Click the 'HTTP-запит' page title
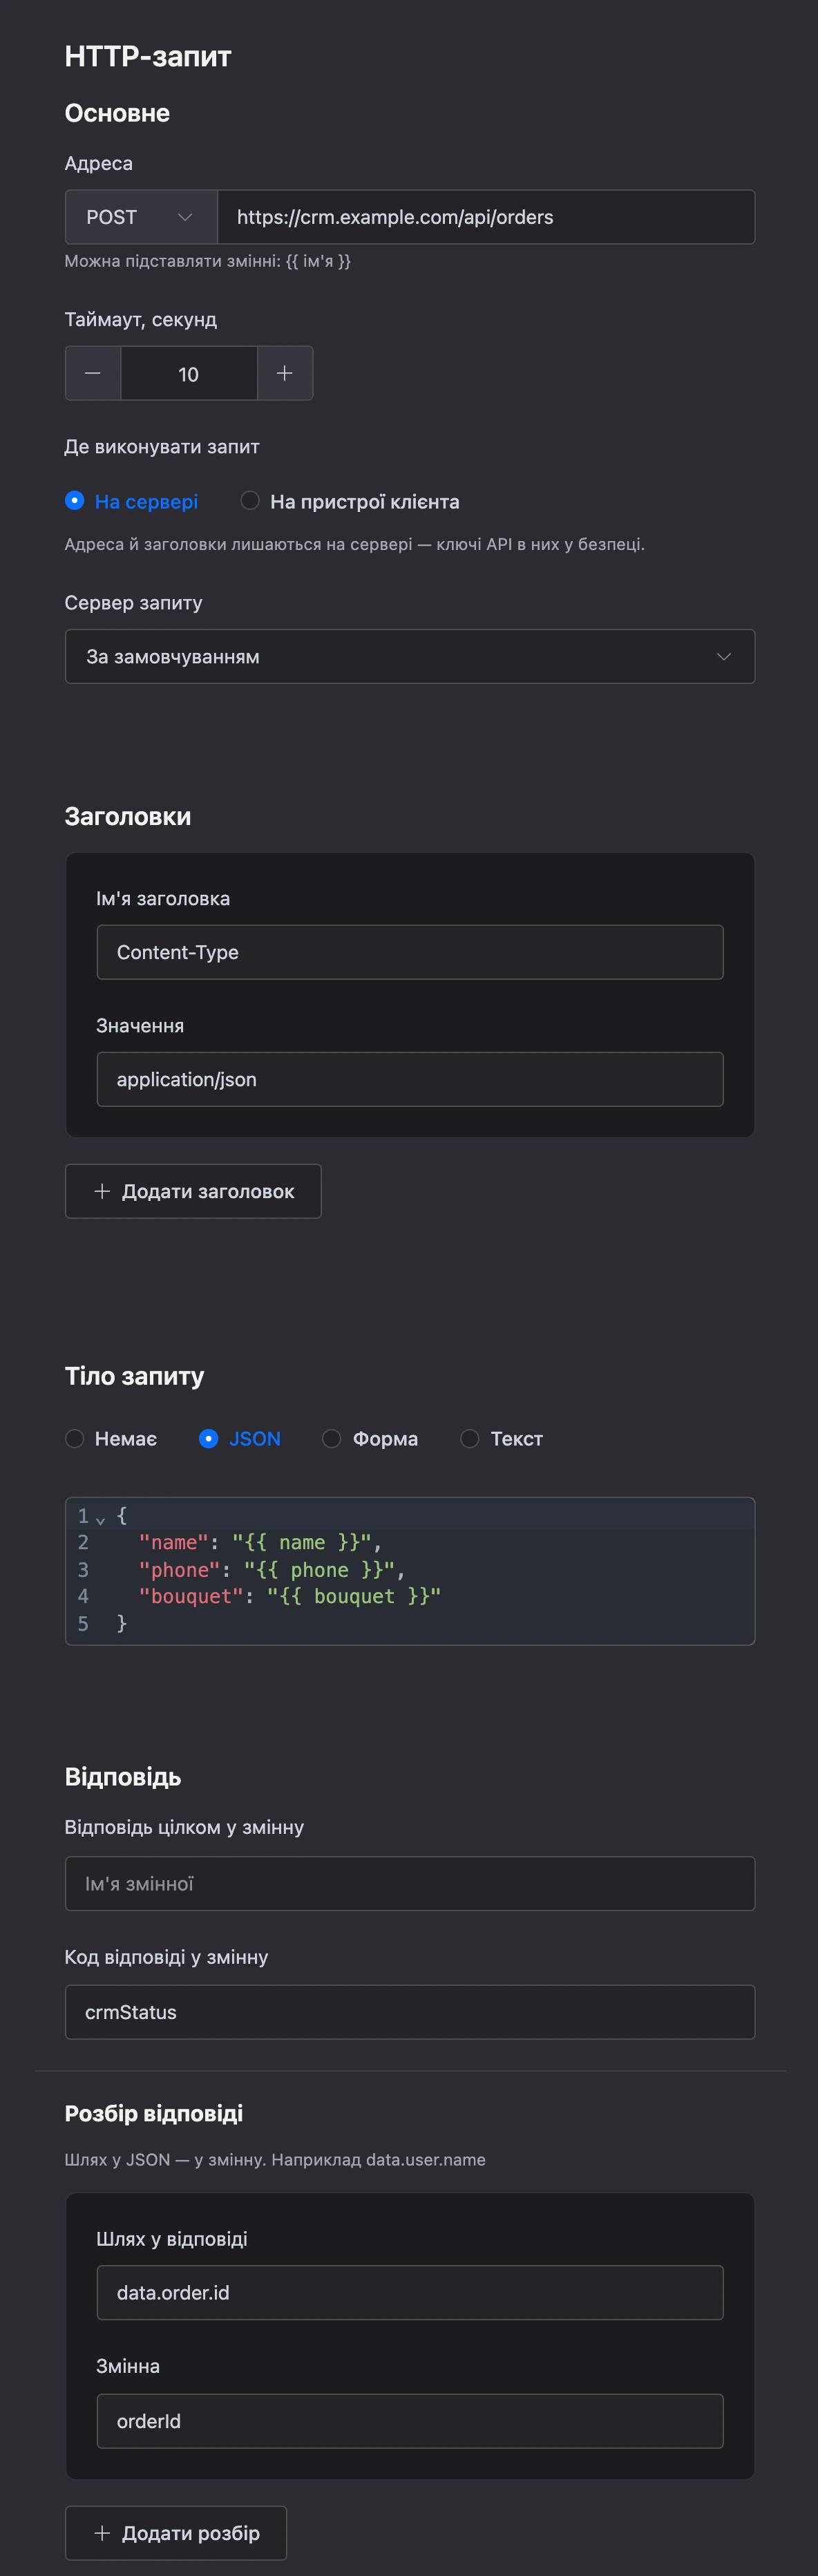Screen dimensions: 818x2576 click(x=148, y=56)
